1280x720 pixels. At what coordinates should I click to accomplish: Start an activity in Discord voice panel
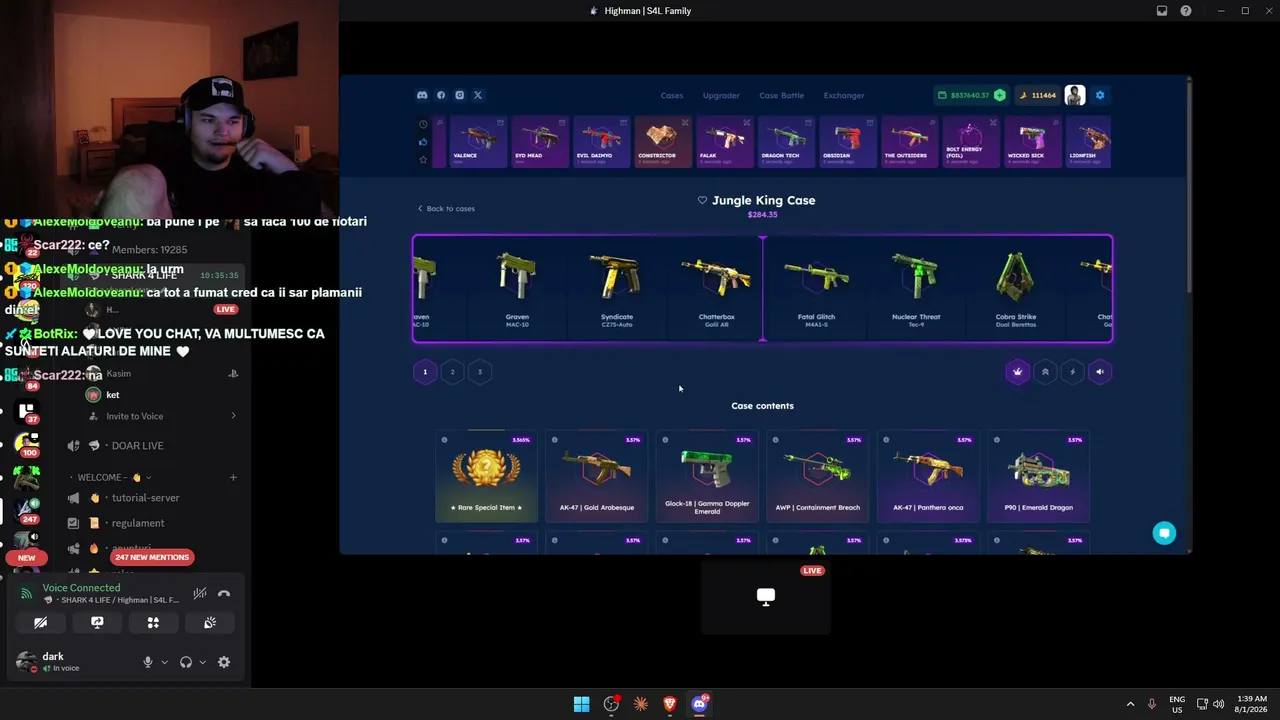tap(153, 622)
